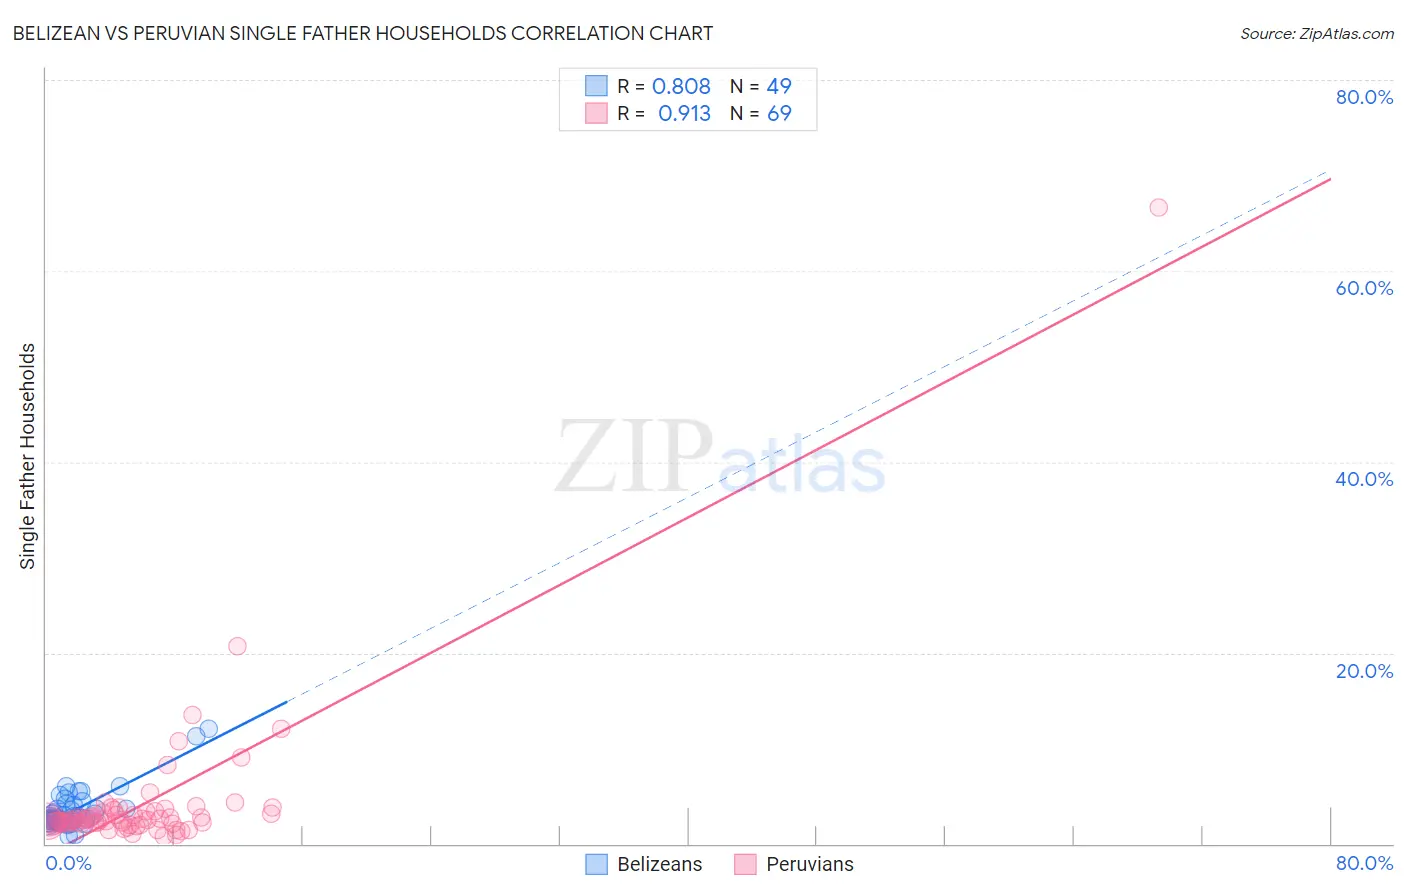Click the chart title text

pos(363,33)
